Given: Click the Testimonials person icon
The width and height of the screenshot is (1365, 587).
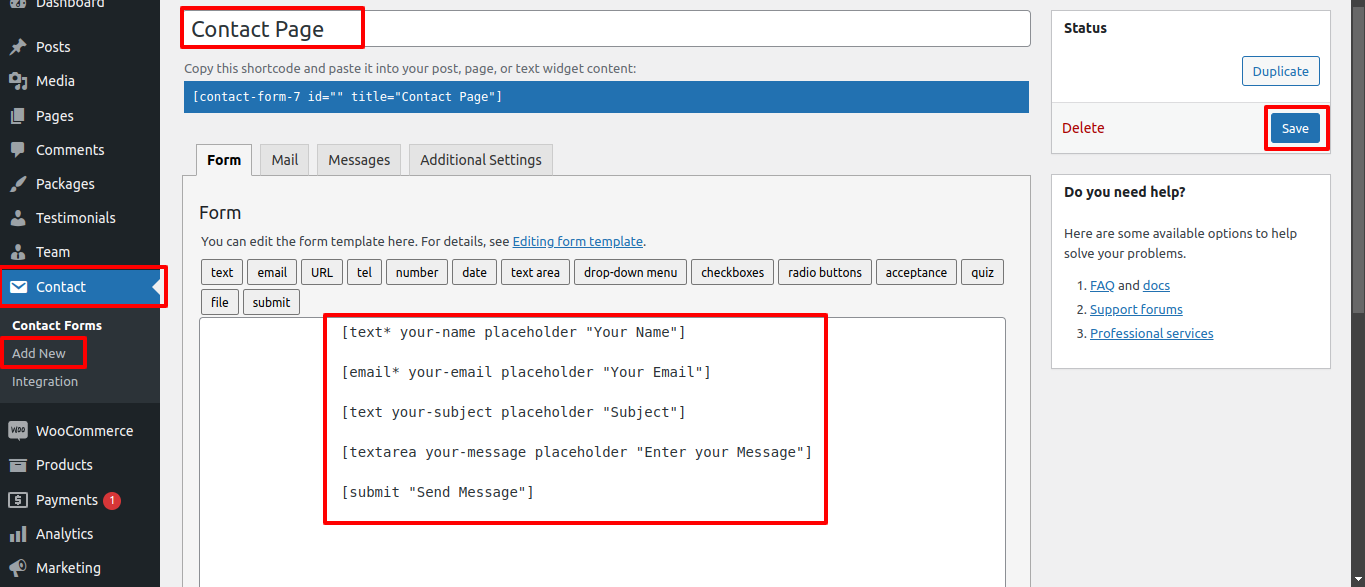Looking at the screenshot, I should point(17,218).
